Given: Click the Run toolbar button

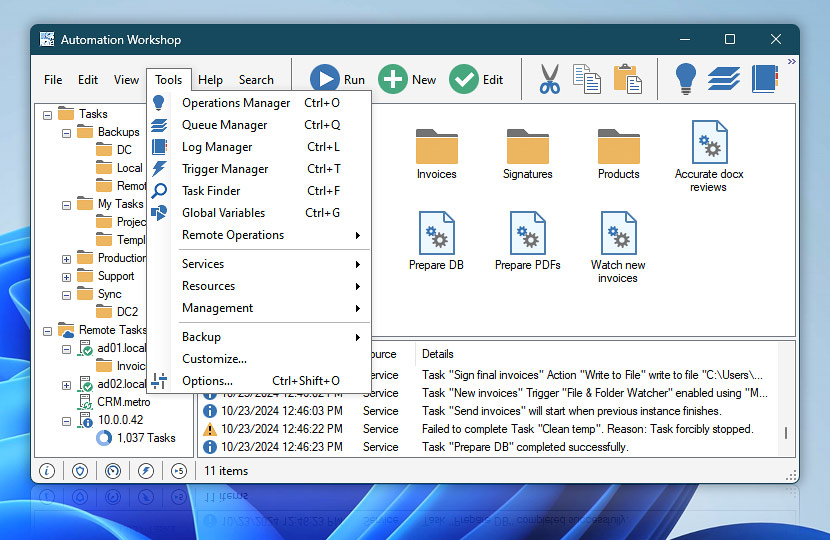Looking at the screenshot, I should click(337, 79).
